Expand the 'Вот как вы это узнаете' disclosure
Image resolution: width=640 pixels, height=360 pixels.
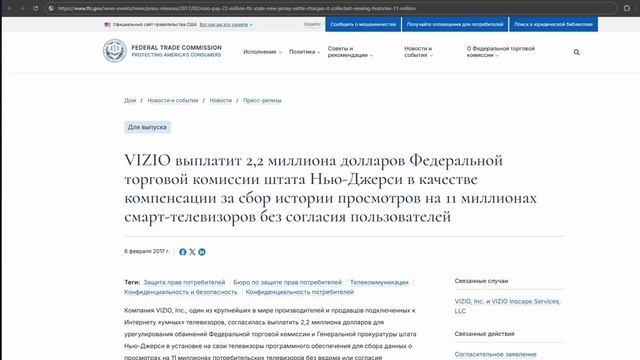click(x=226, y=24)
